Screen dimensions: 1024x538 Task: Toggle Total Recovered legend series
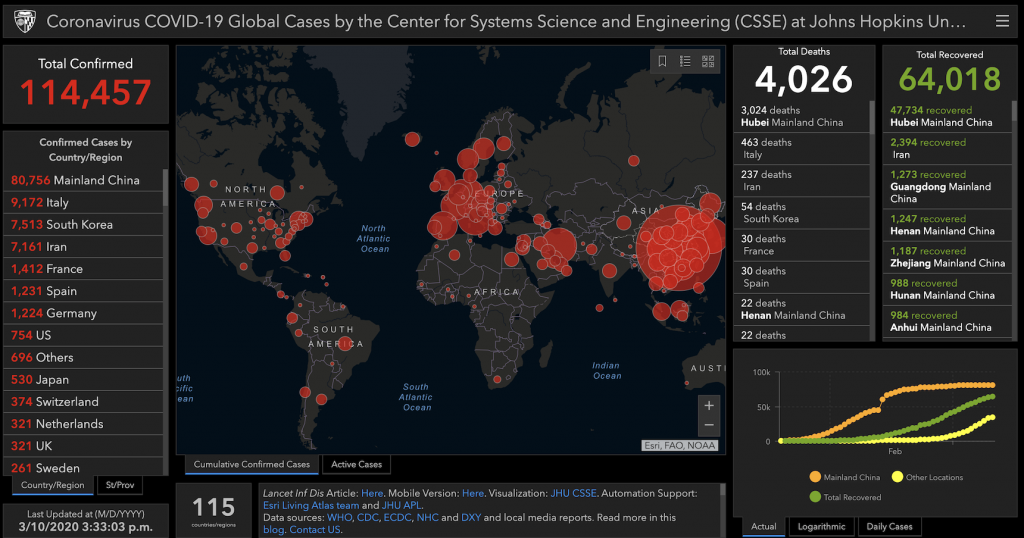845,497
